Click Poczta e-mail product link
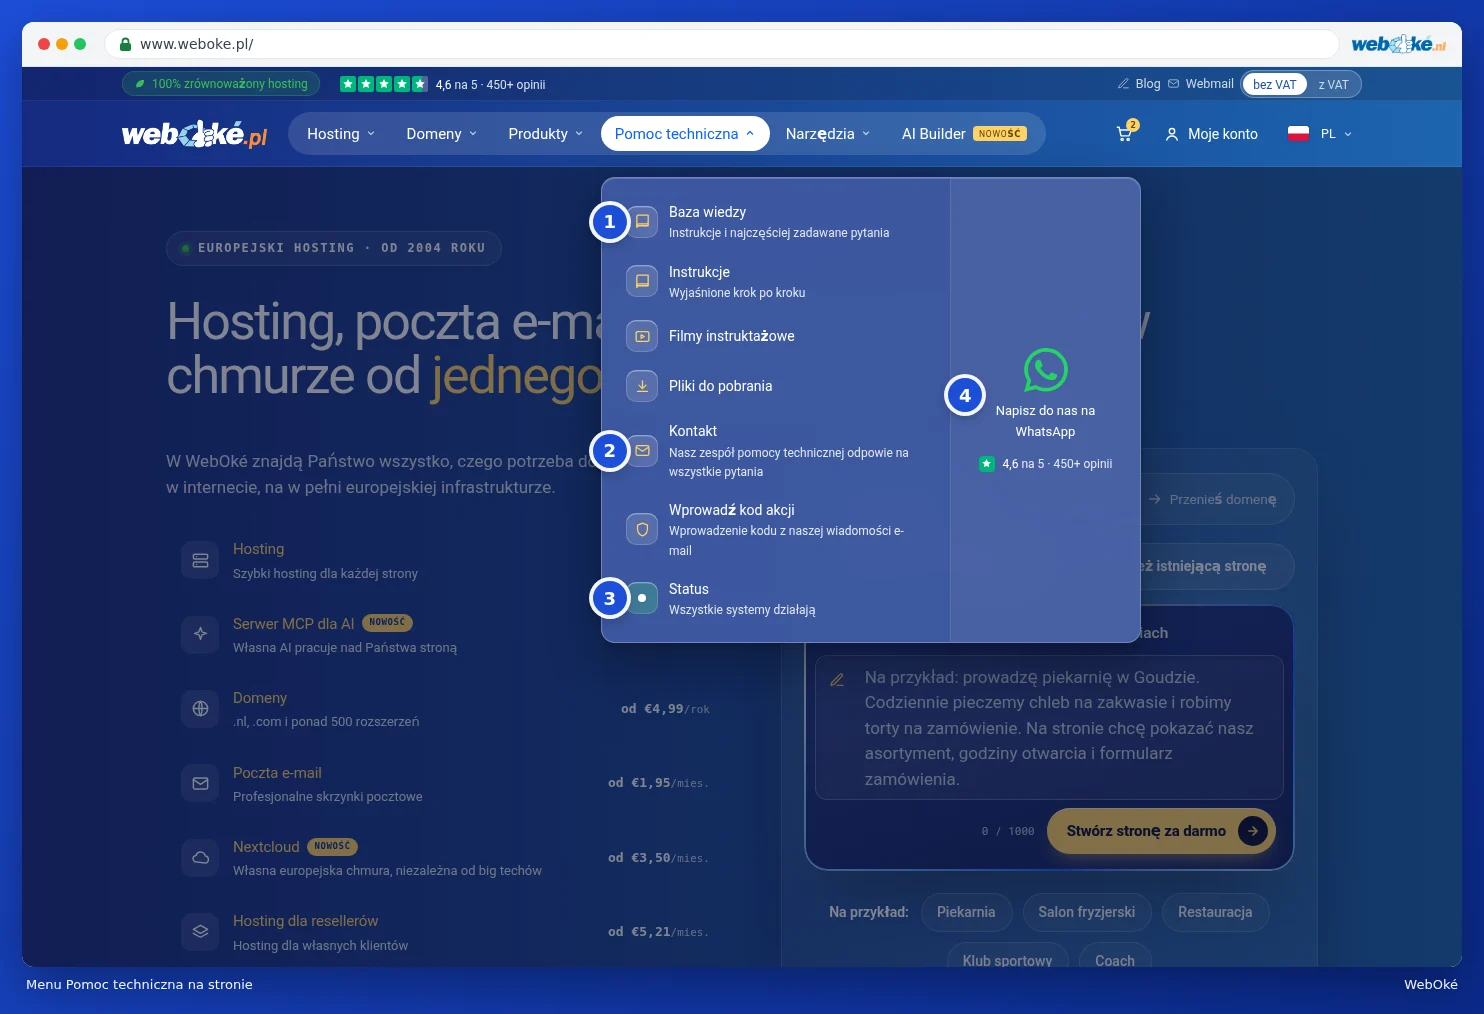 pos(277,773)
